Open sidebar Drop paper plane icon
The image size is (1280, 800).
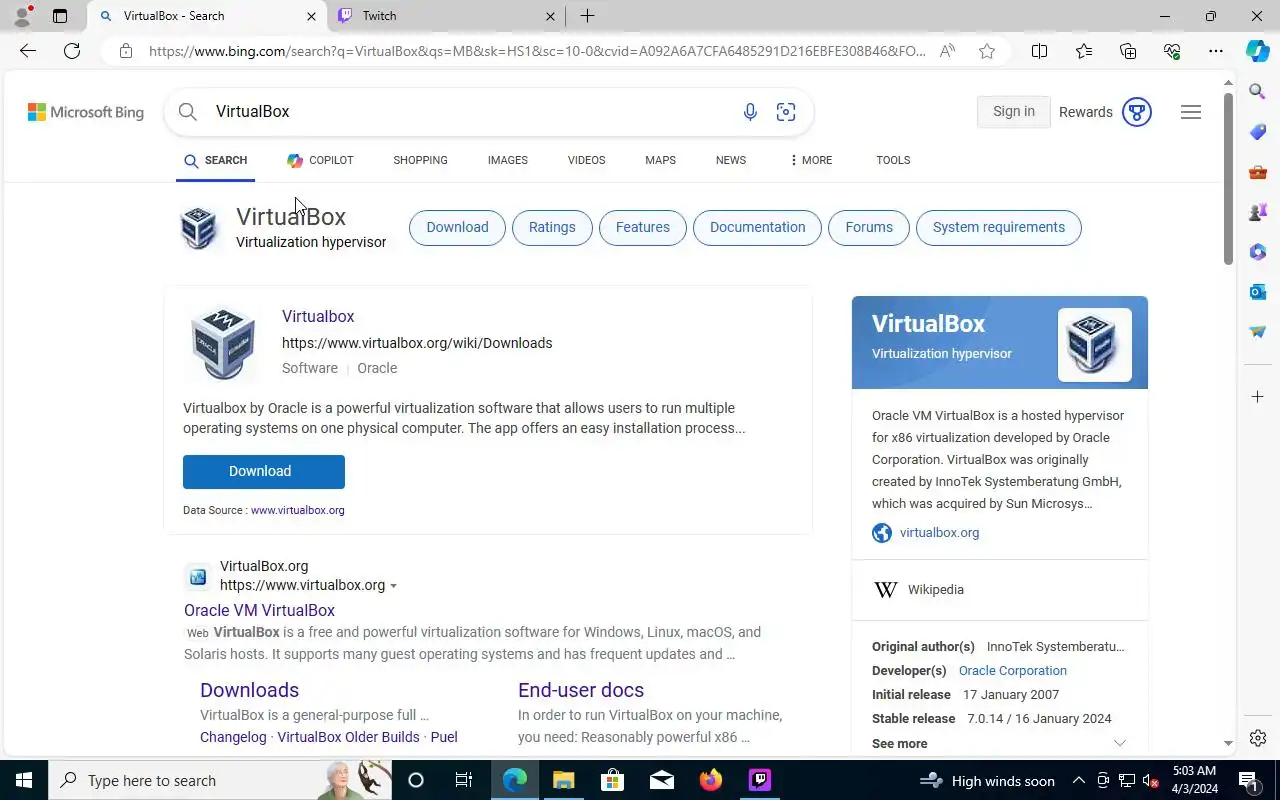point(1258,332)
